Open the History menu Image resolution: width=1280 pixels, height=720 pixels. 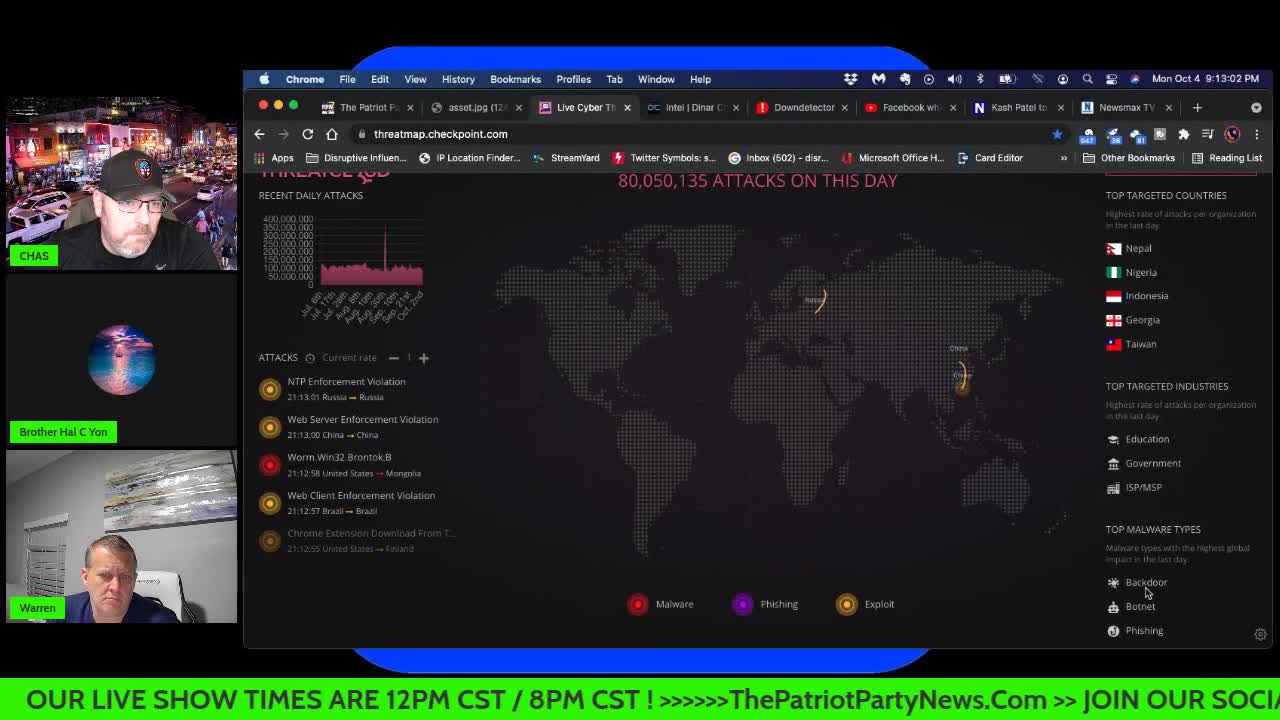458,79
